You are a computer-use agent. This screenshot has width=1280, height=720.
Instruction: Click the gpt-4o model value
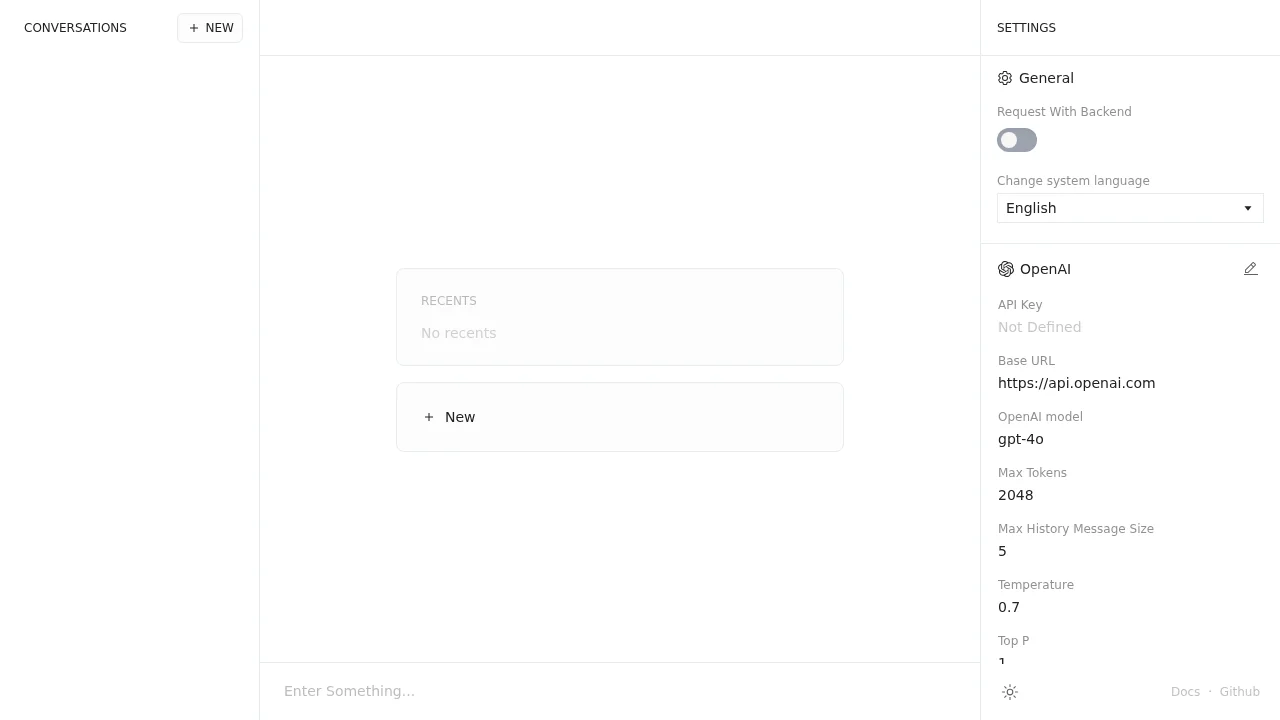pyautogui.click(x=1021, y=439)
